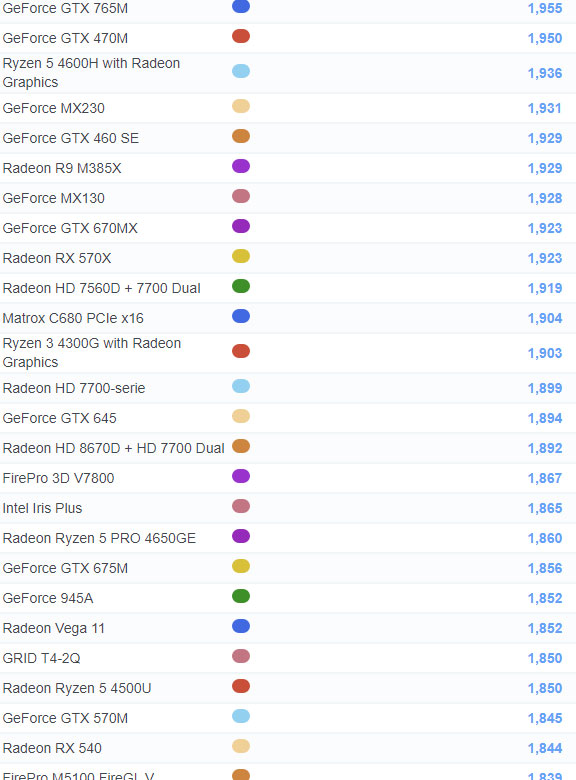
Task: Select Radeon HD 7700-serie
Action: pos(74,388)
